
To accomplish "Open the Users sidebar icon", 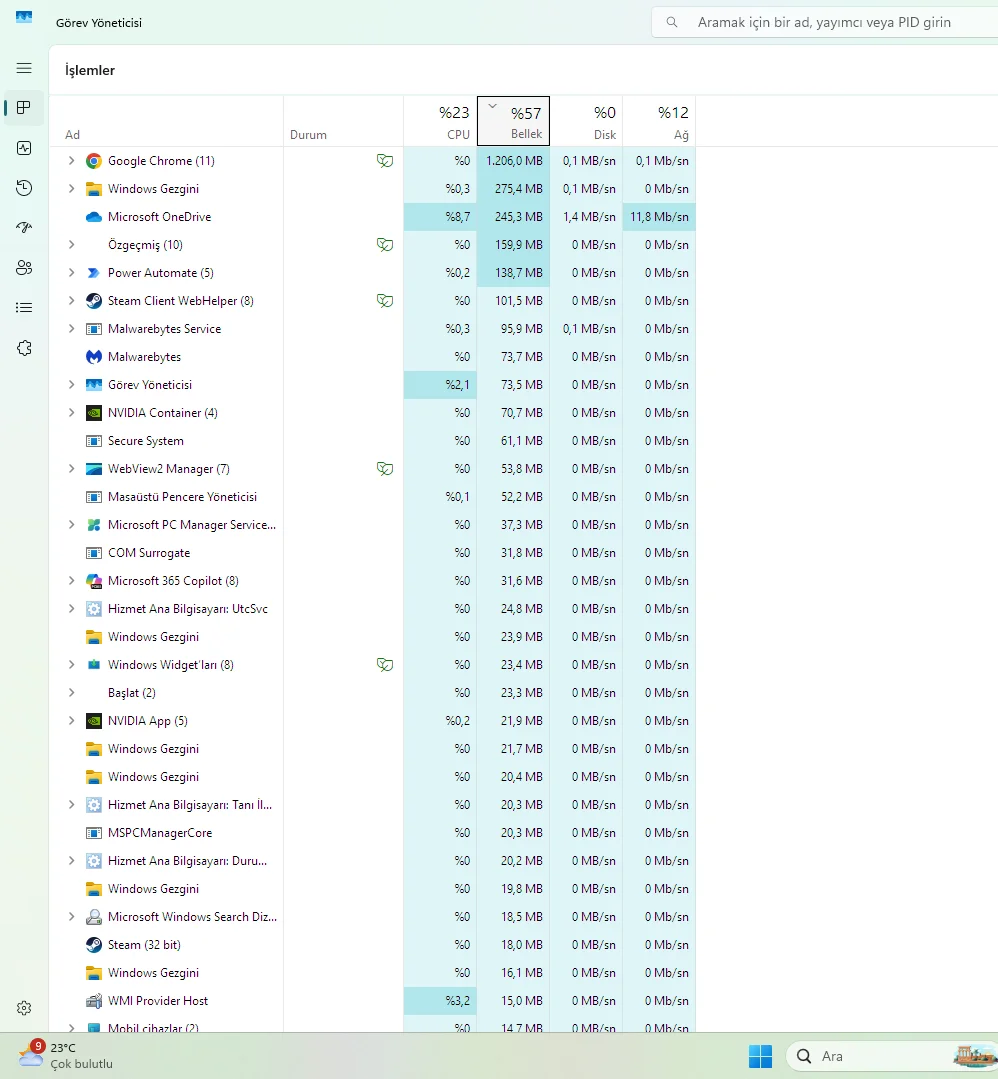I will (x=24, y=268).
